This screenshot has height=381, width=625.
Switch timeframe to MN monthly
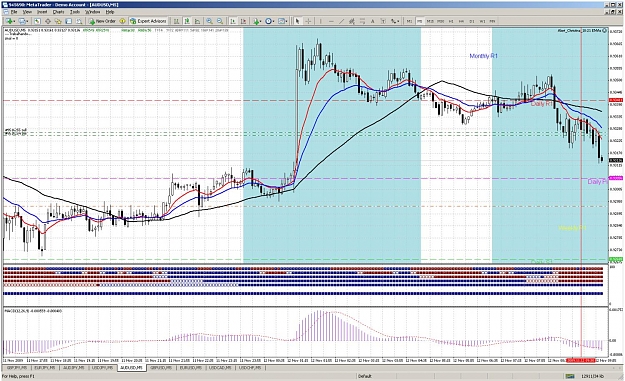point(492,21)
